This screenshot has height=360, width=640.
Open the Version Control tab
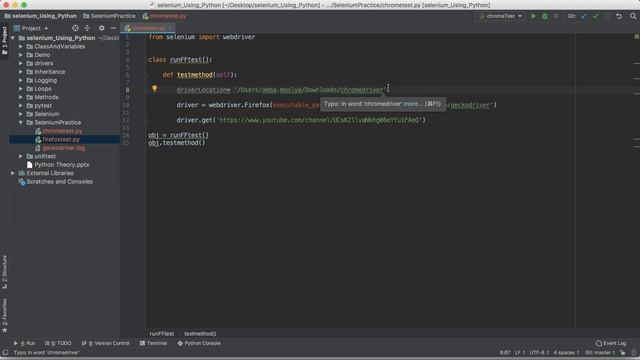(x=105, y=343)
